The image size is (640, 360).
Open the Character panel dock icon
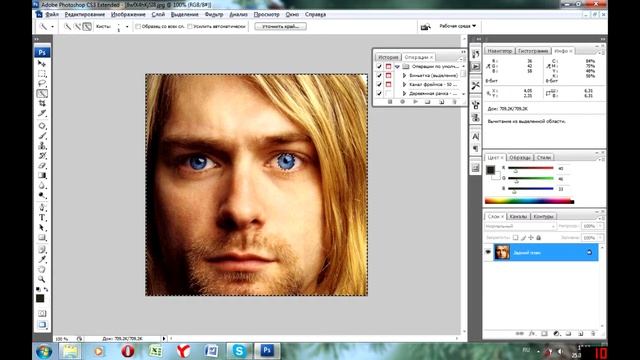[x=476, y=136]
